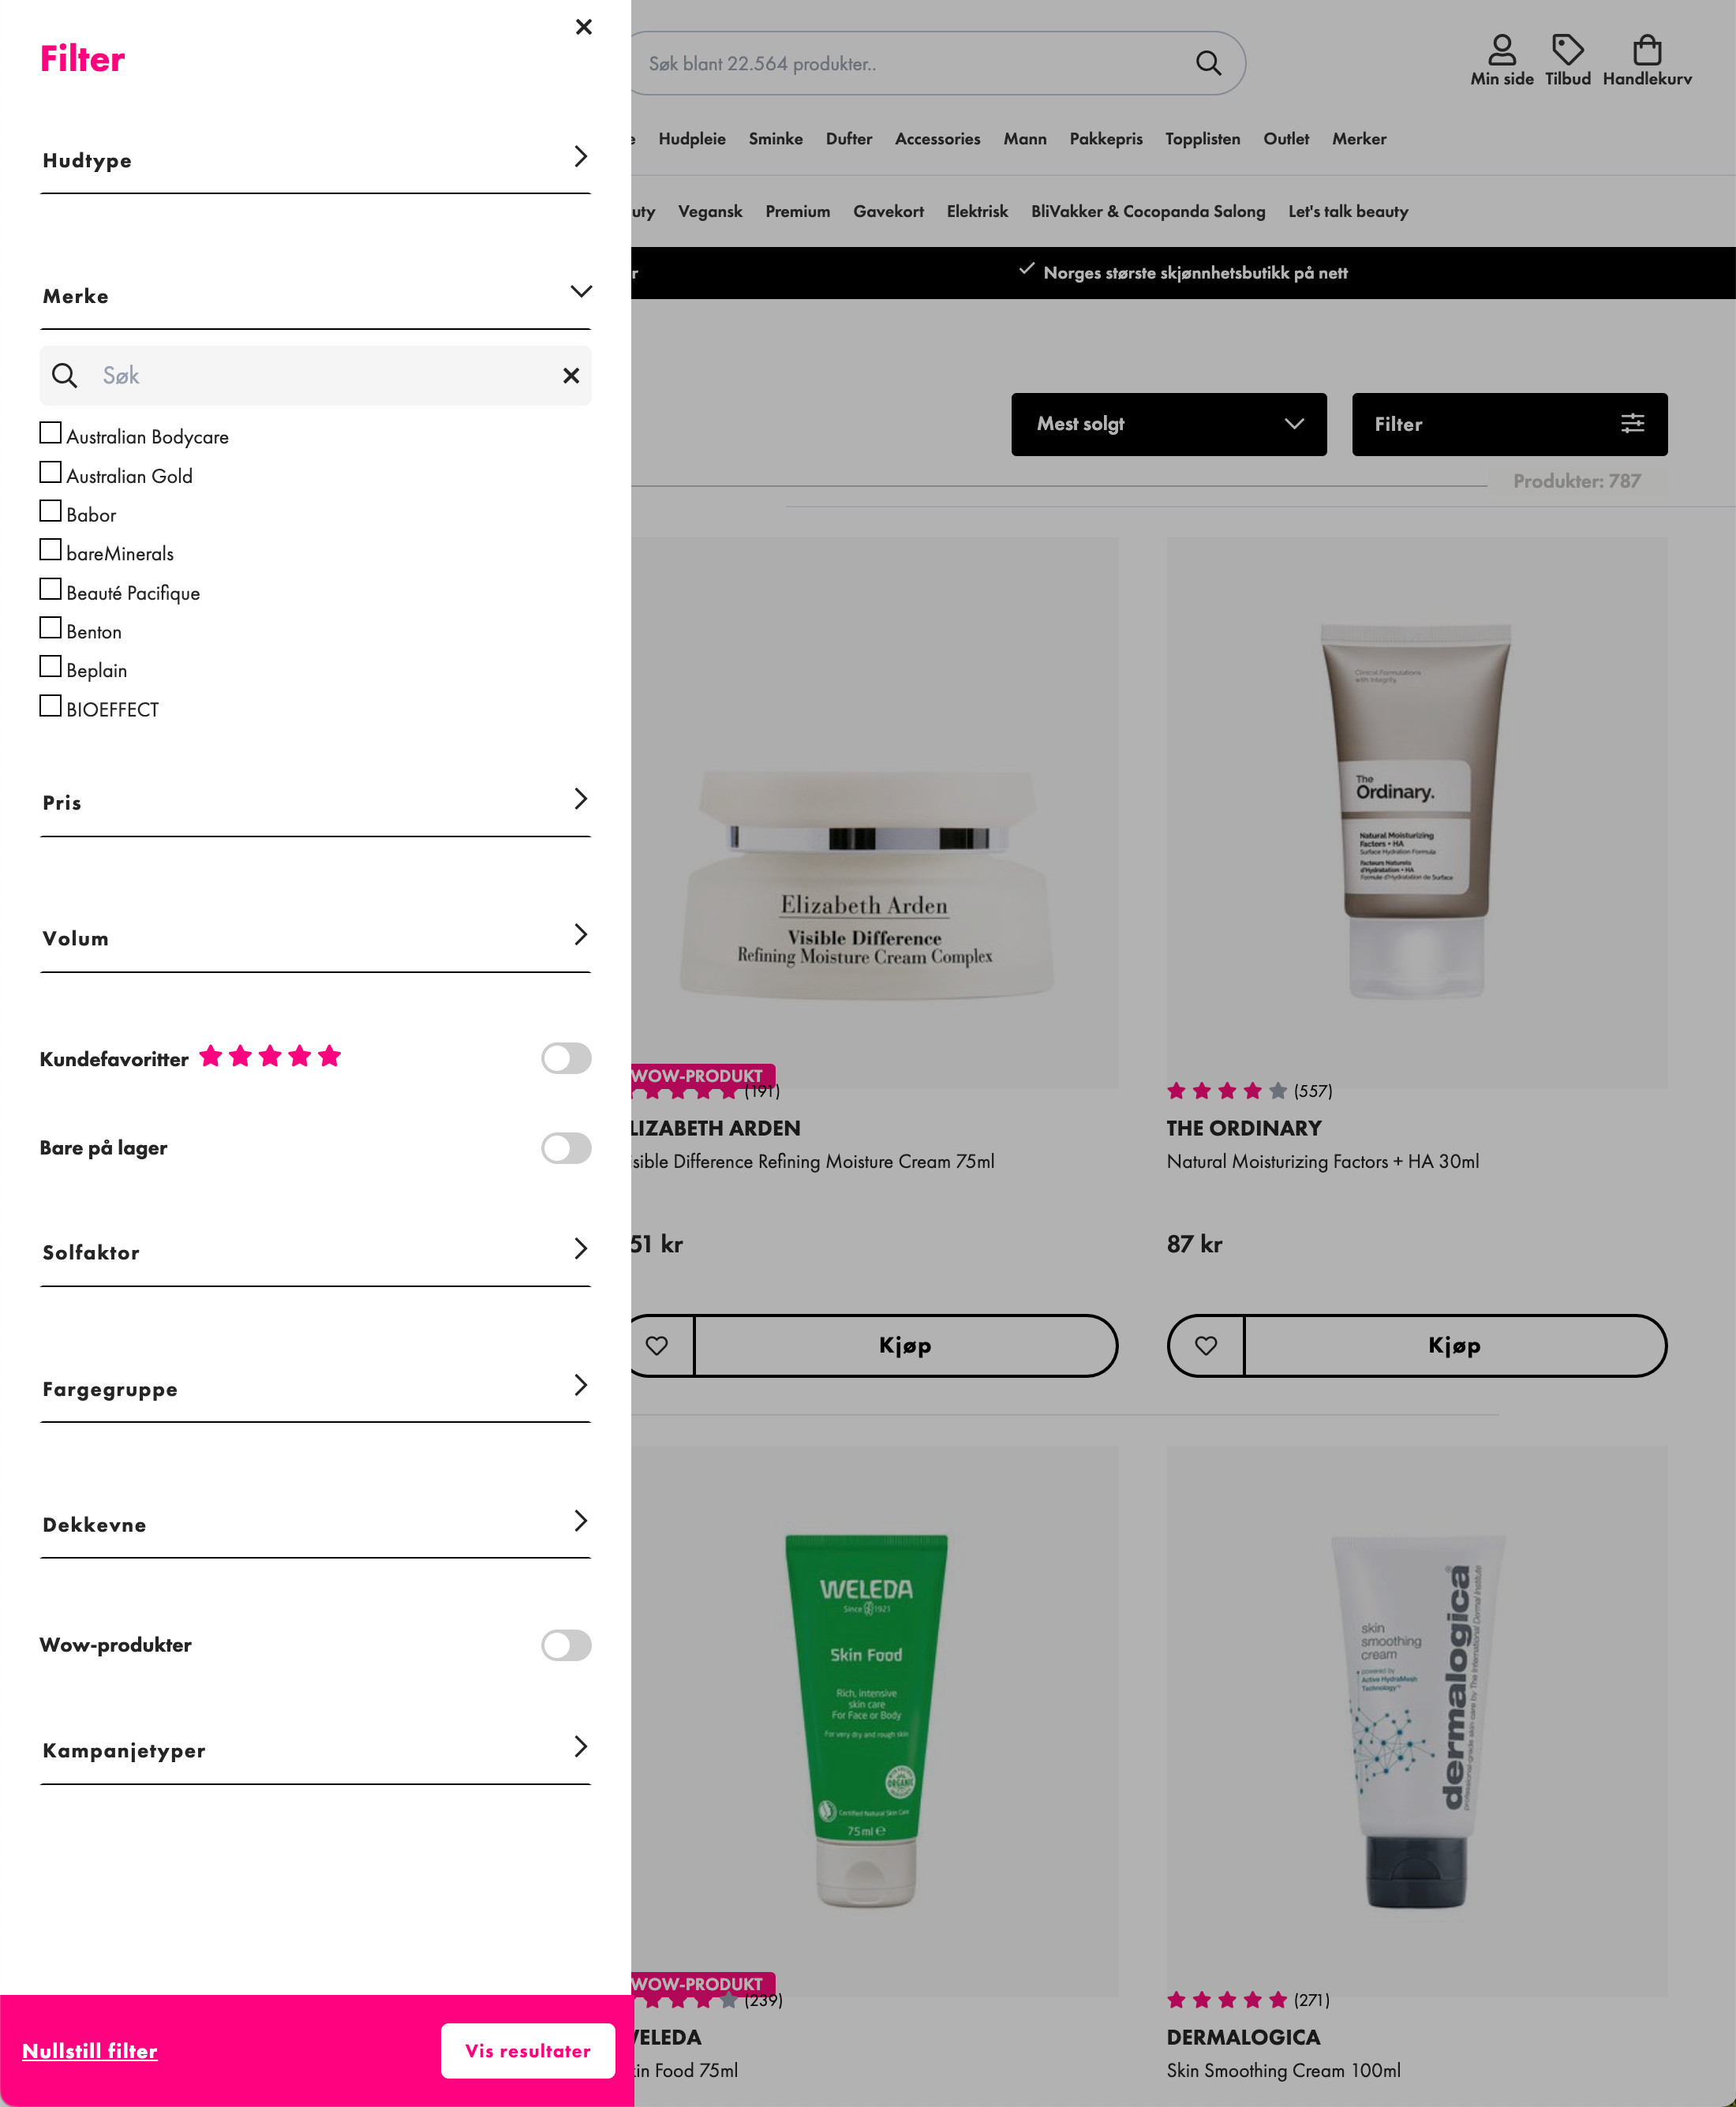Image resolution: width=1736 pixels, height=2107 pixels.
Task: Close the Filter panel with the X icon
Action: [x=584, y=27]
